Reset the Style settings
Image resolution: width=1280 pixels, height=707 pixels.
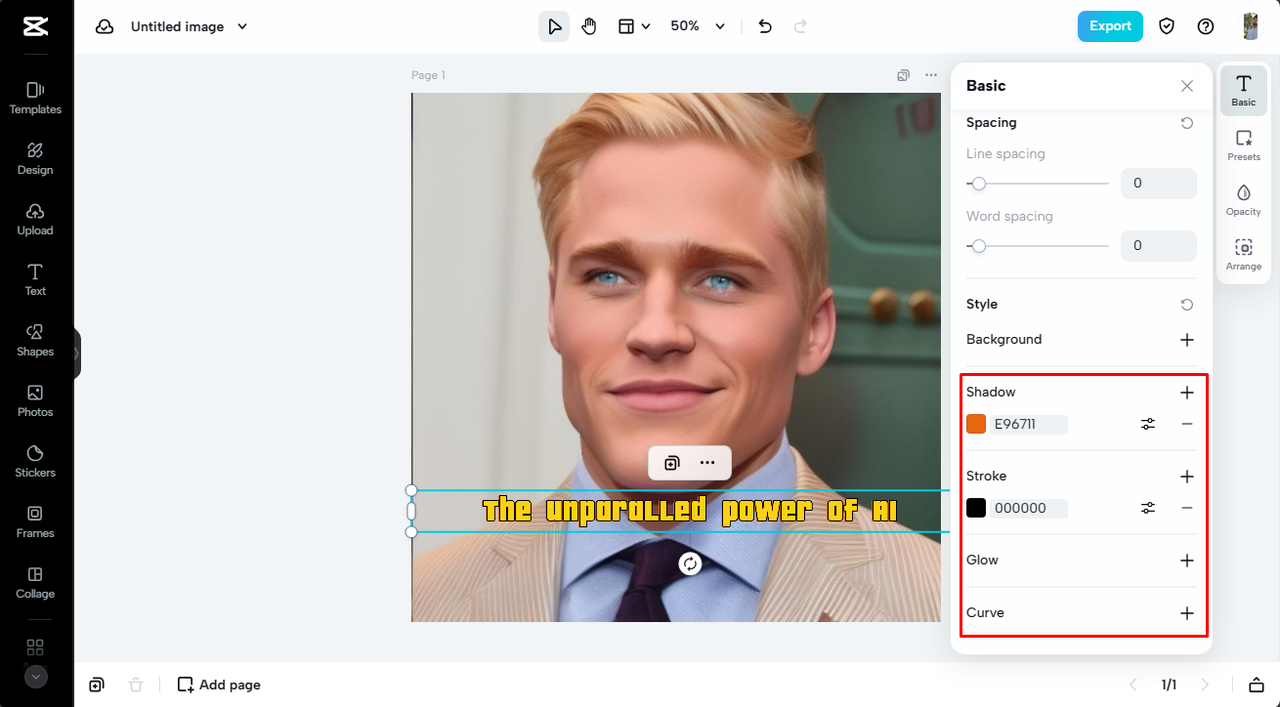[x=1187, y=305]
